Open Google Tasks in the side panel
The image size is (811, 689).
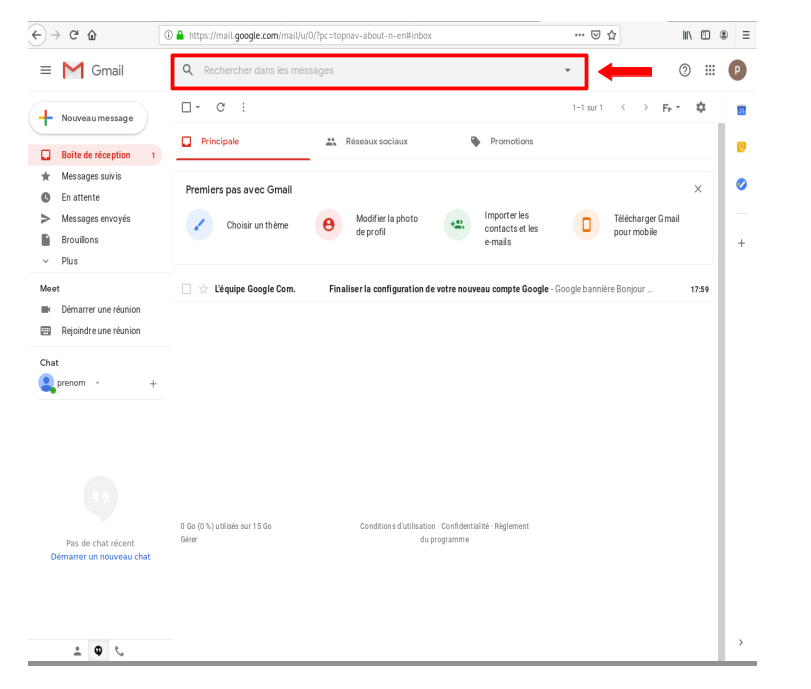741,184
